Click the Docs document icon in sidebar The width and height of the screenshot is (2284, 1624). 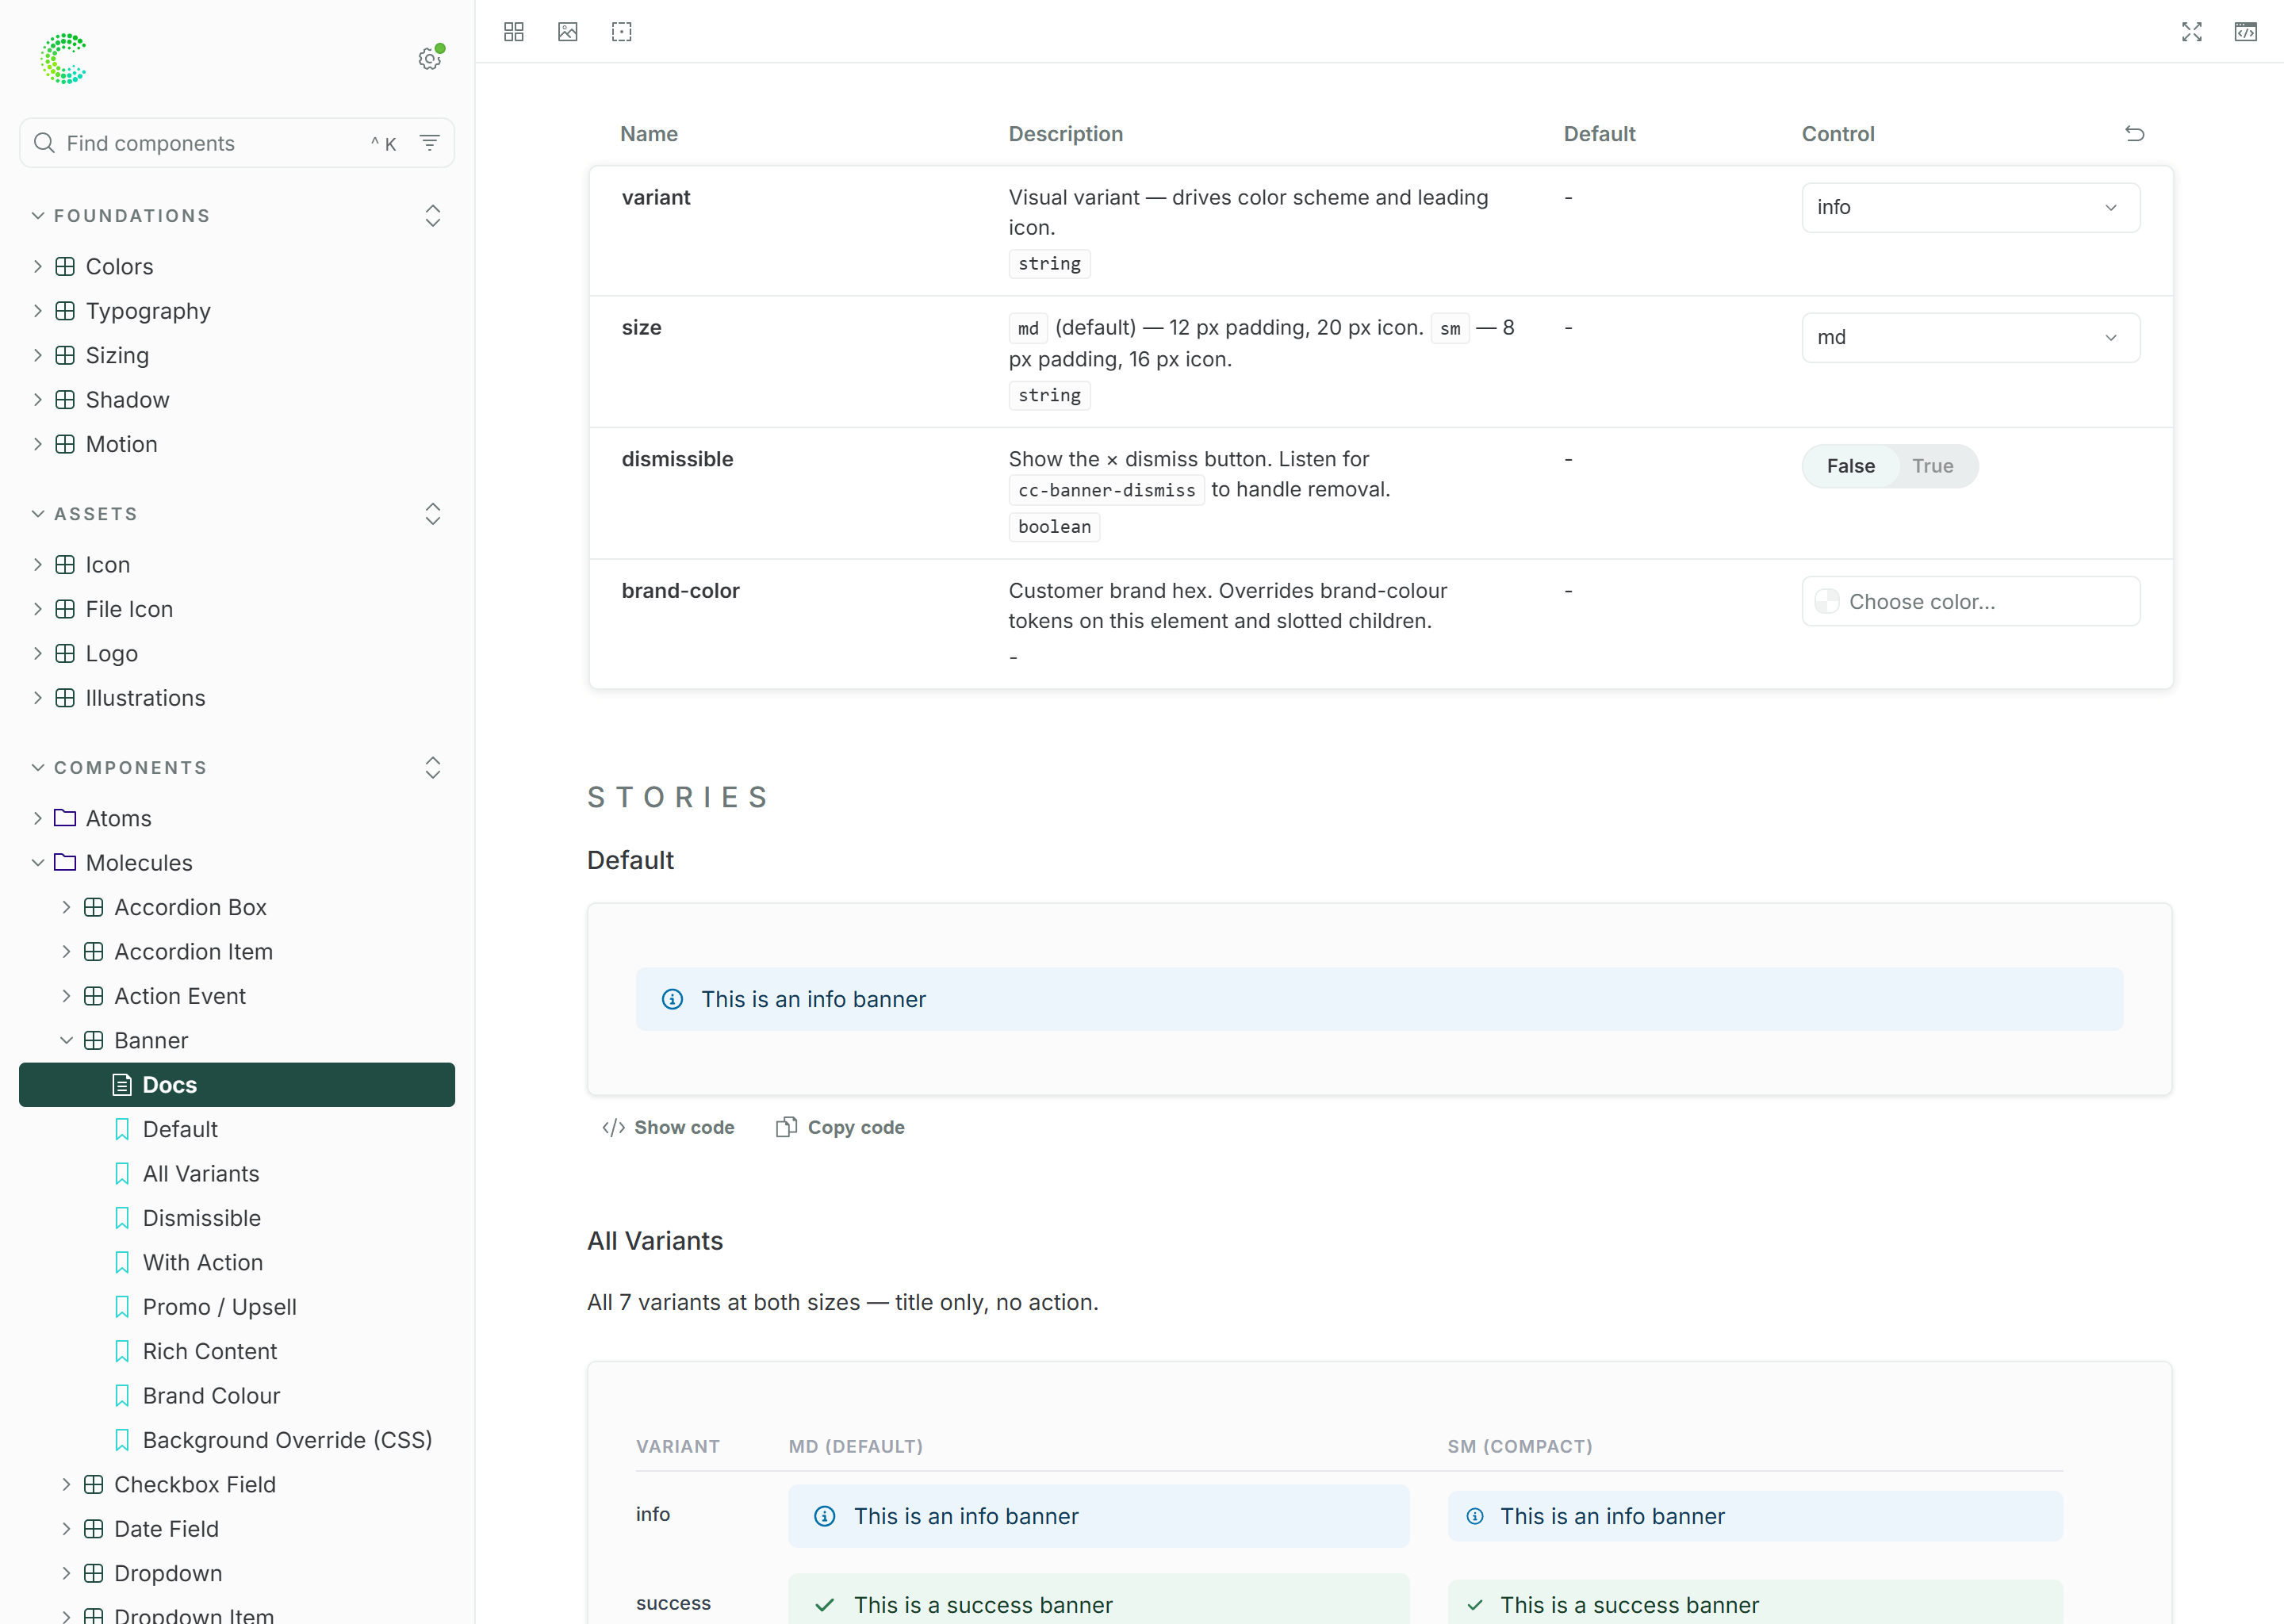[122, 1085]
